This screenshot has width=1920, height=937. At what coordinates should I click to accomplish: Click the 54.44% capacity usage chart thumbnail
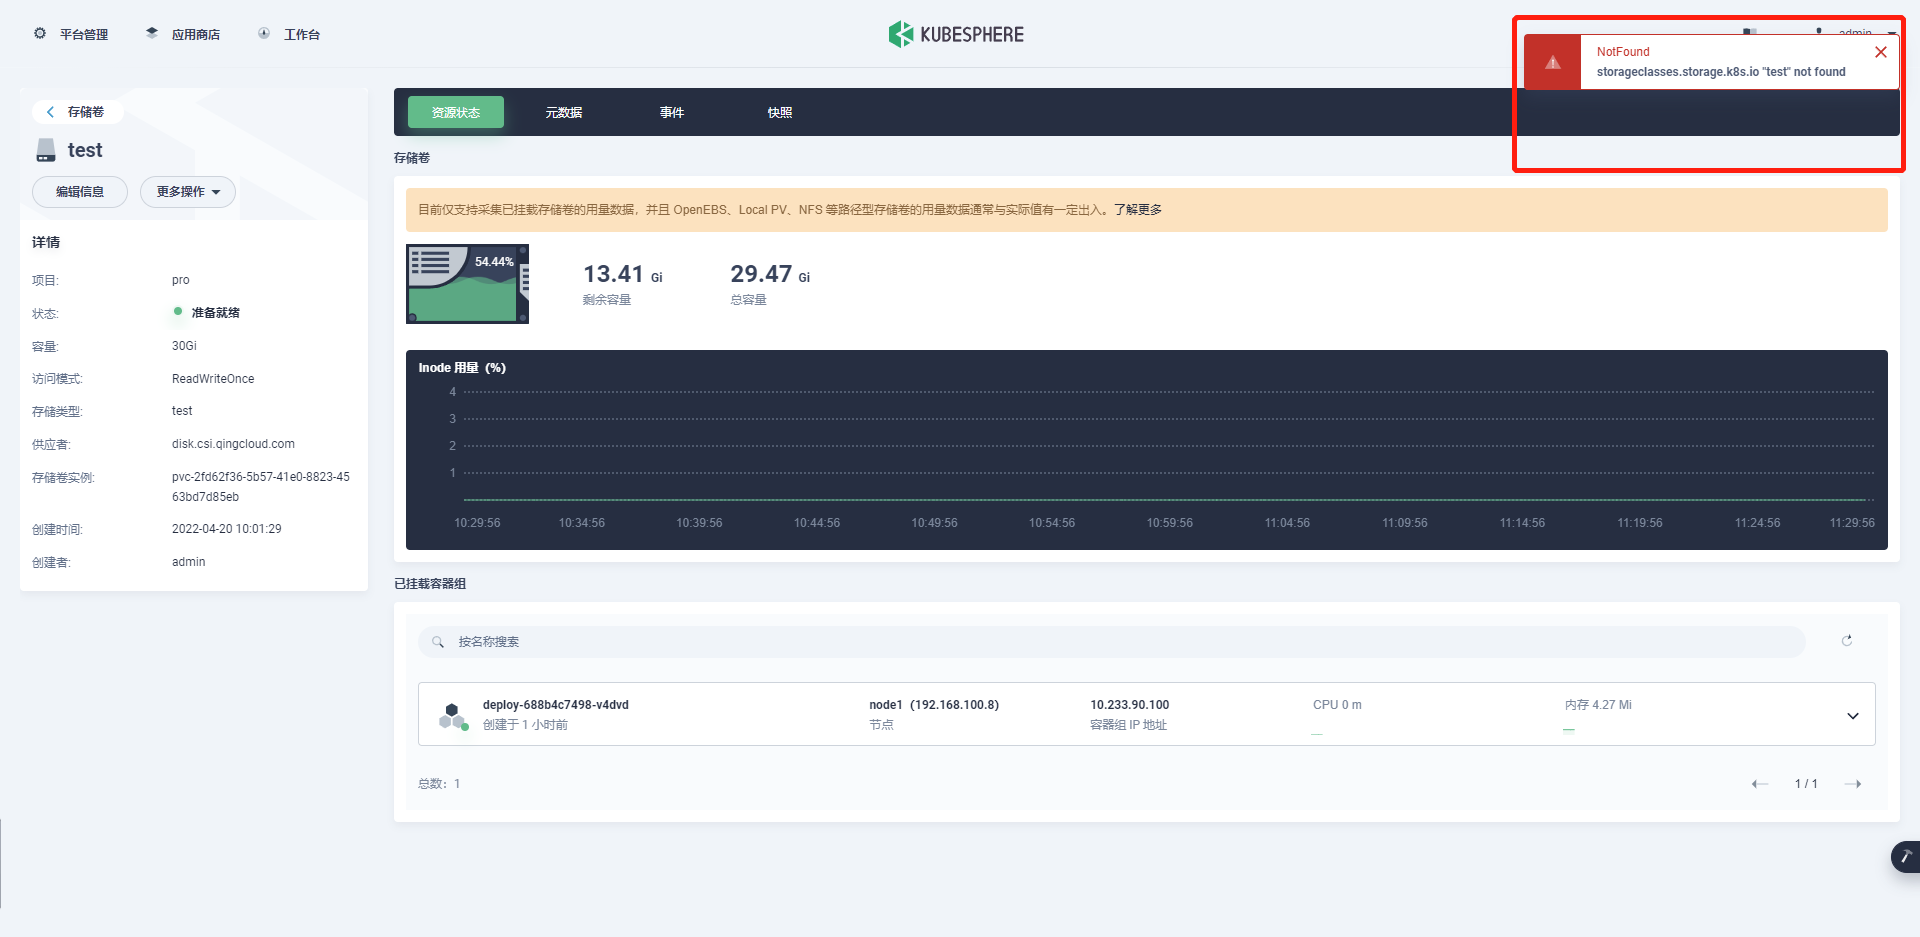466,284
